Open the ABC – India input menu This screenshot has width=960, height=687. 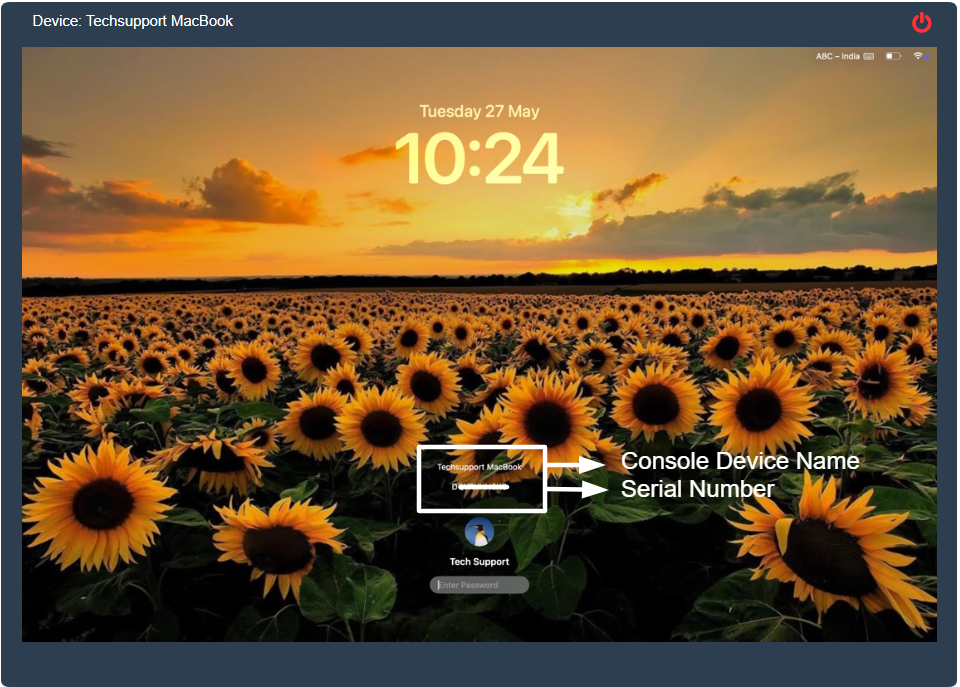(x=837, y=56)
